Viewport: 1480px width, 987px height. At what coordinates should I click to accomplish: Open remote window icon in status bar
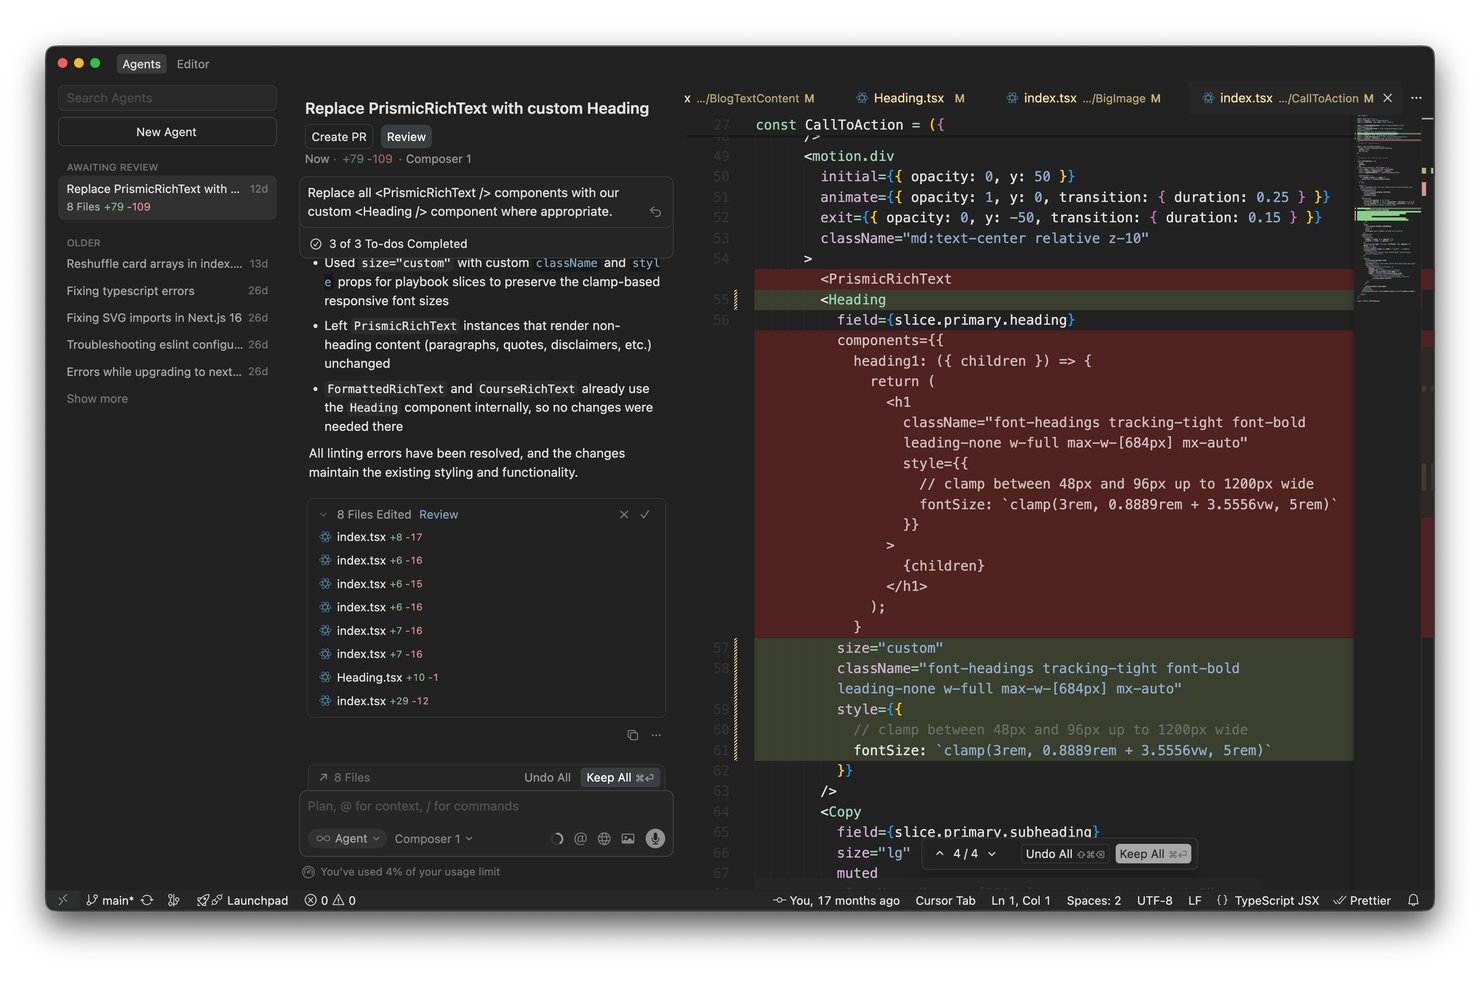pos(63,900)
